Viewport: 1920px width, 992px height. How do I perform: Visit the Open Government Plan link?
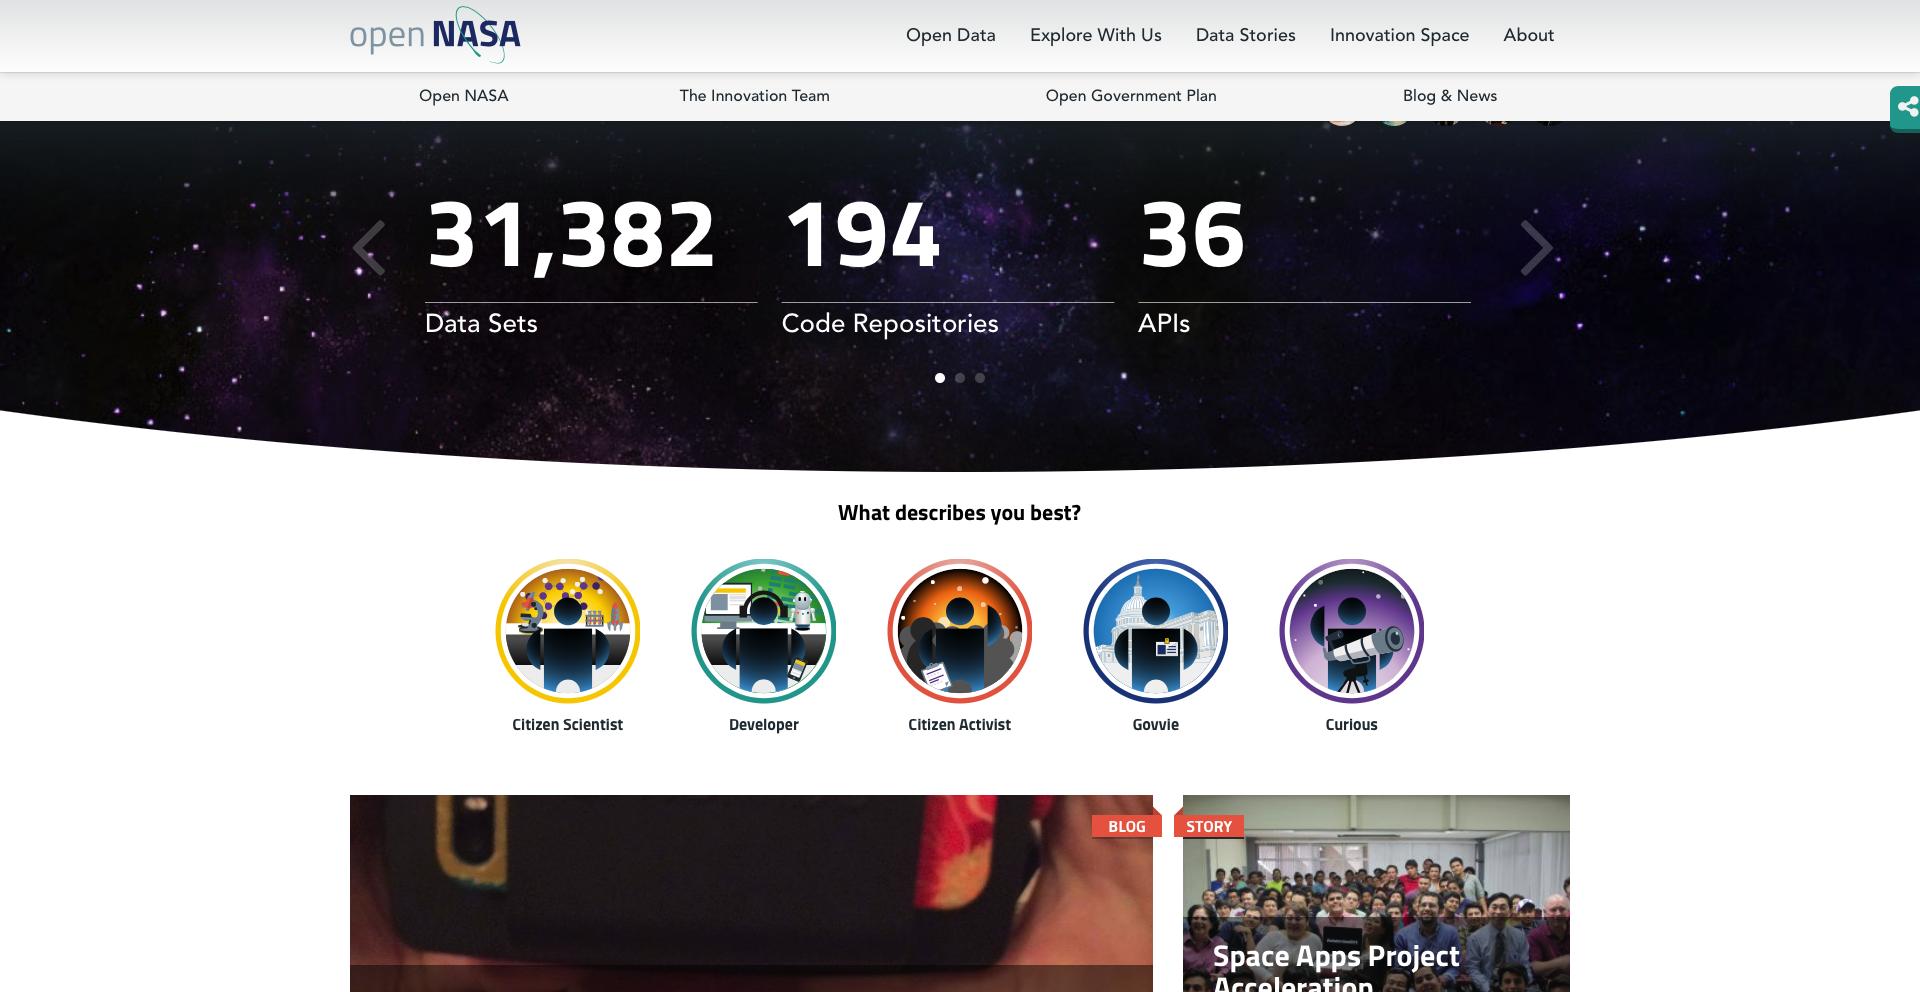(1131, 96)
